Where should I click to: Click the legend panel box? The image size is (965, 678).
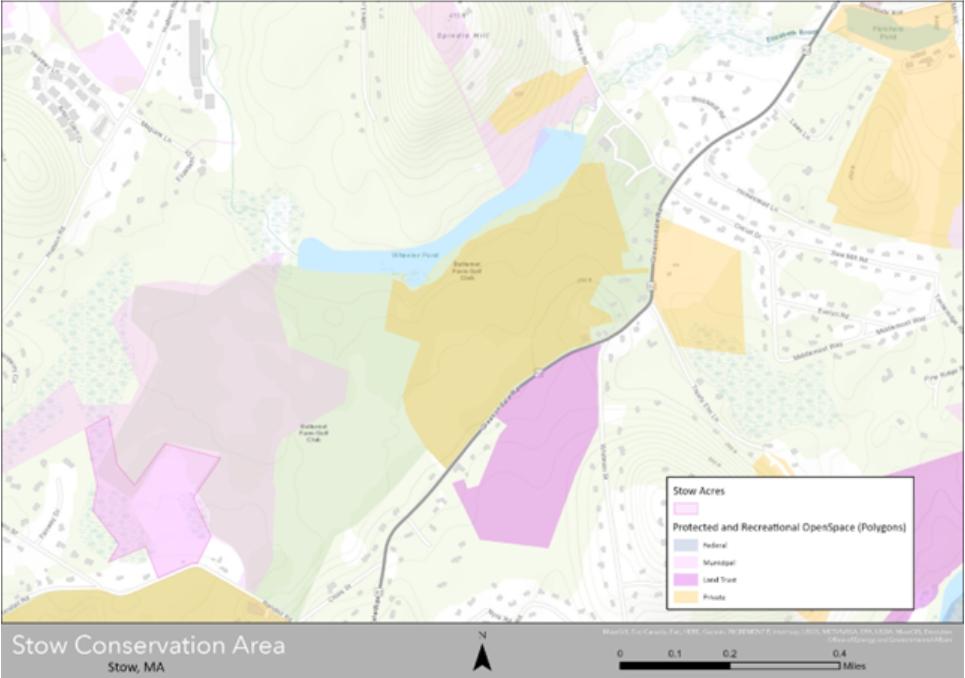coord(790,540)
